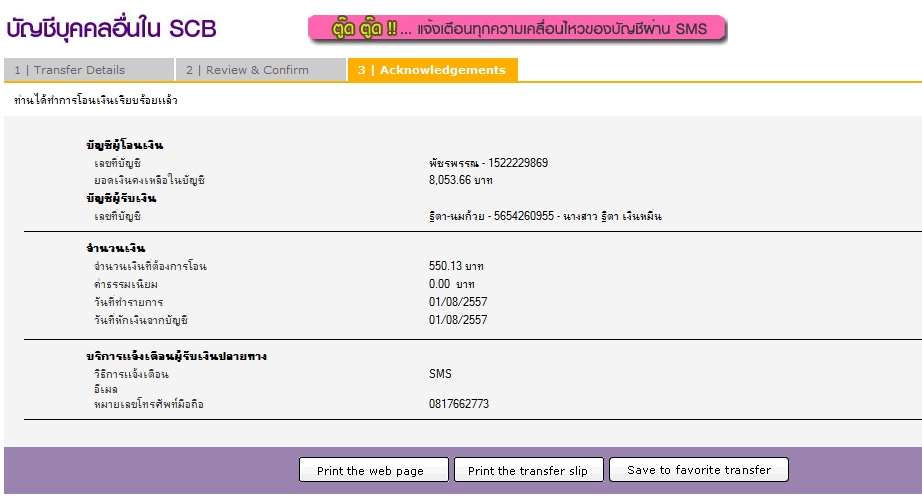922x496 pixels.
Task: Click the วันที่หักเงินจากบัญชี date value
Action: (x=458, y=320)
